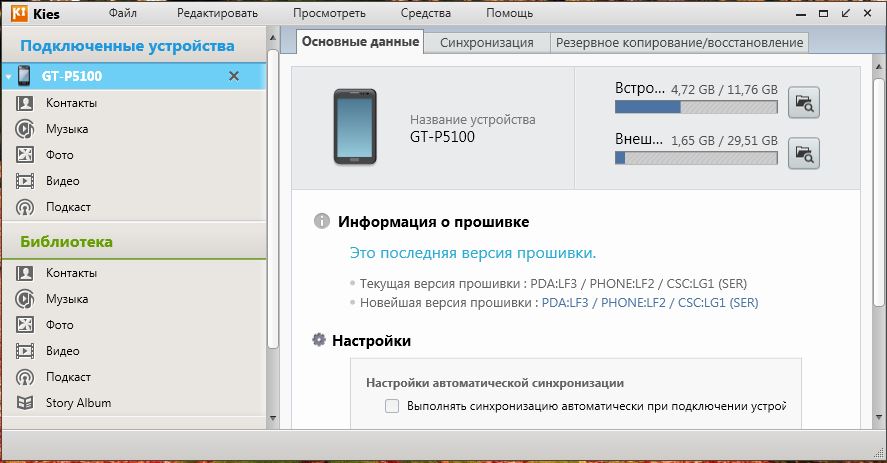This screenshot has width=887, height=463.
Task: Click the Подключенные устройства header
Action: [x=127, y=46]
